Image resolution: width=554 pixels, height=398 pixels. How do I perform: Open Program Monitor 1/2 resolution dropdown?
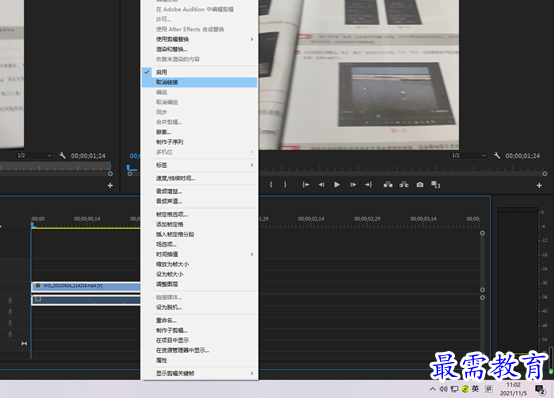point(469,156)
